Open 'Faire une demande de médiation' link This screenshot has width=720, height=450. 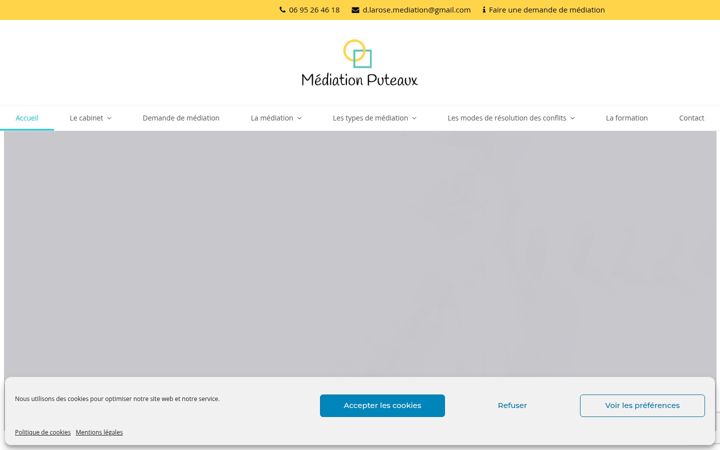[546, 10]
